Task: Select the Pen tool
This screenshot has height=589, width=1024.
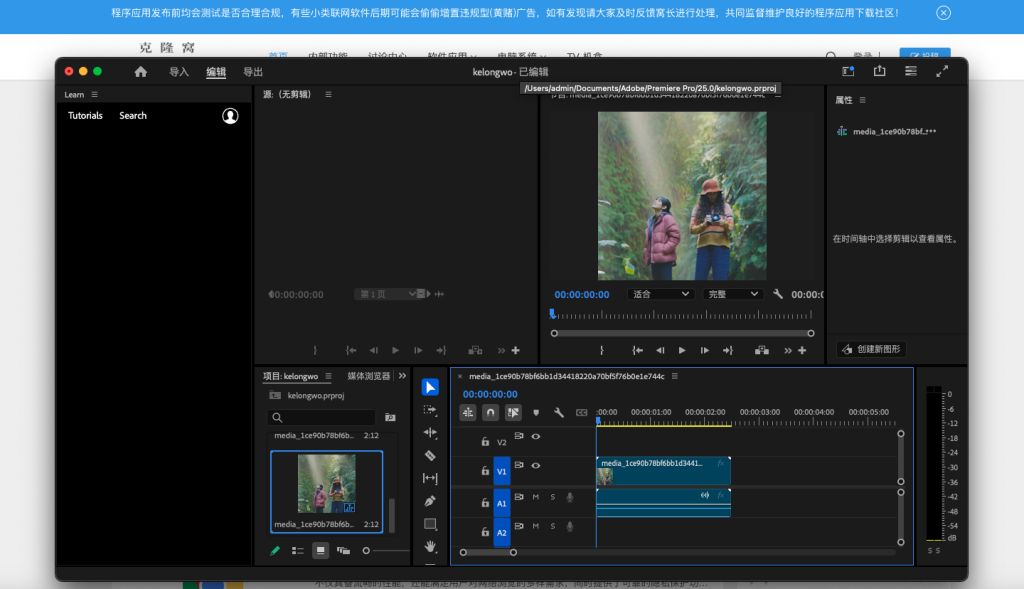Action: [x=430, y=501]
